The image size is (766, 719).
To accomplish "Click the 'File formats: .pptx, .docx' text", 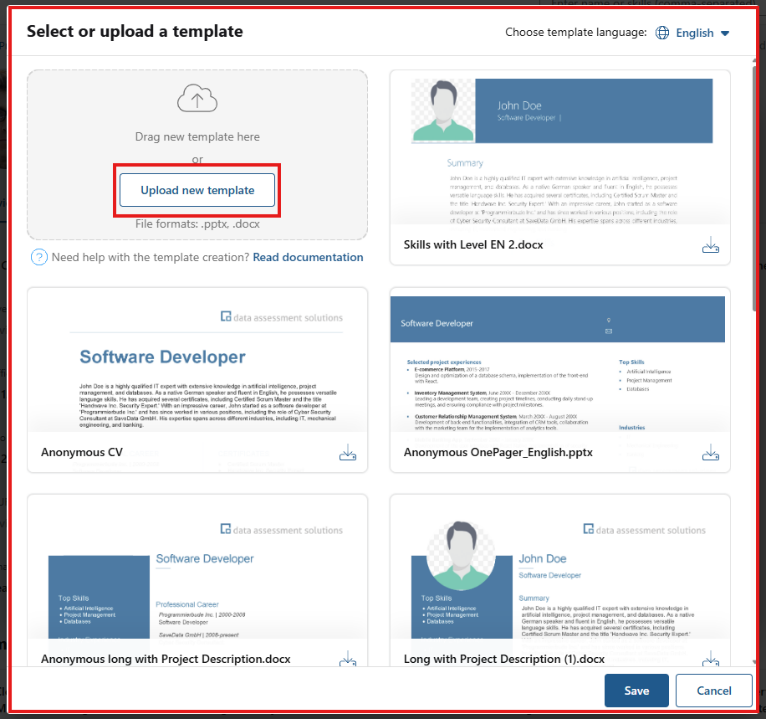I will 197,224.
